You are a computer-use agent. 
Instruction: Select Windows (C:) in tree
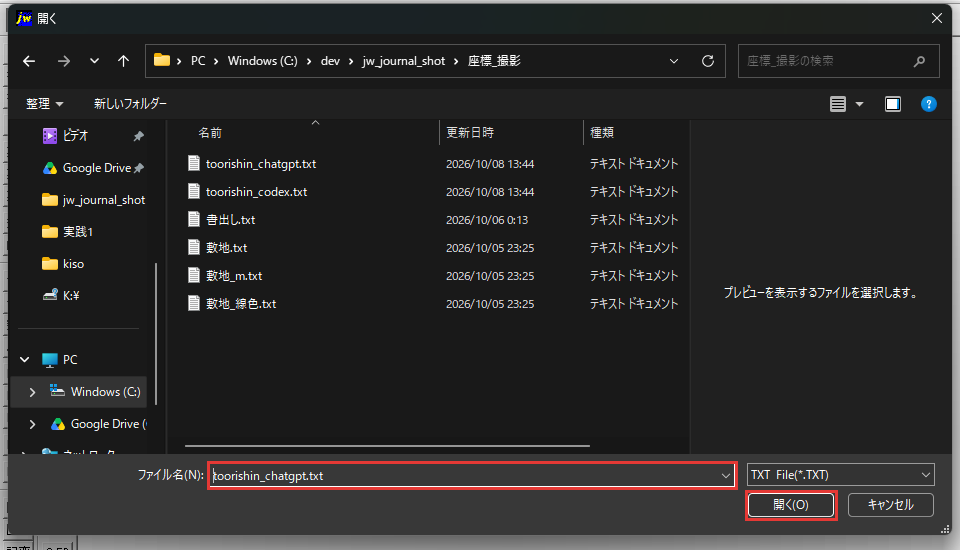[x=105, y=392]
